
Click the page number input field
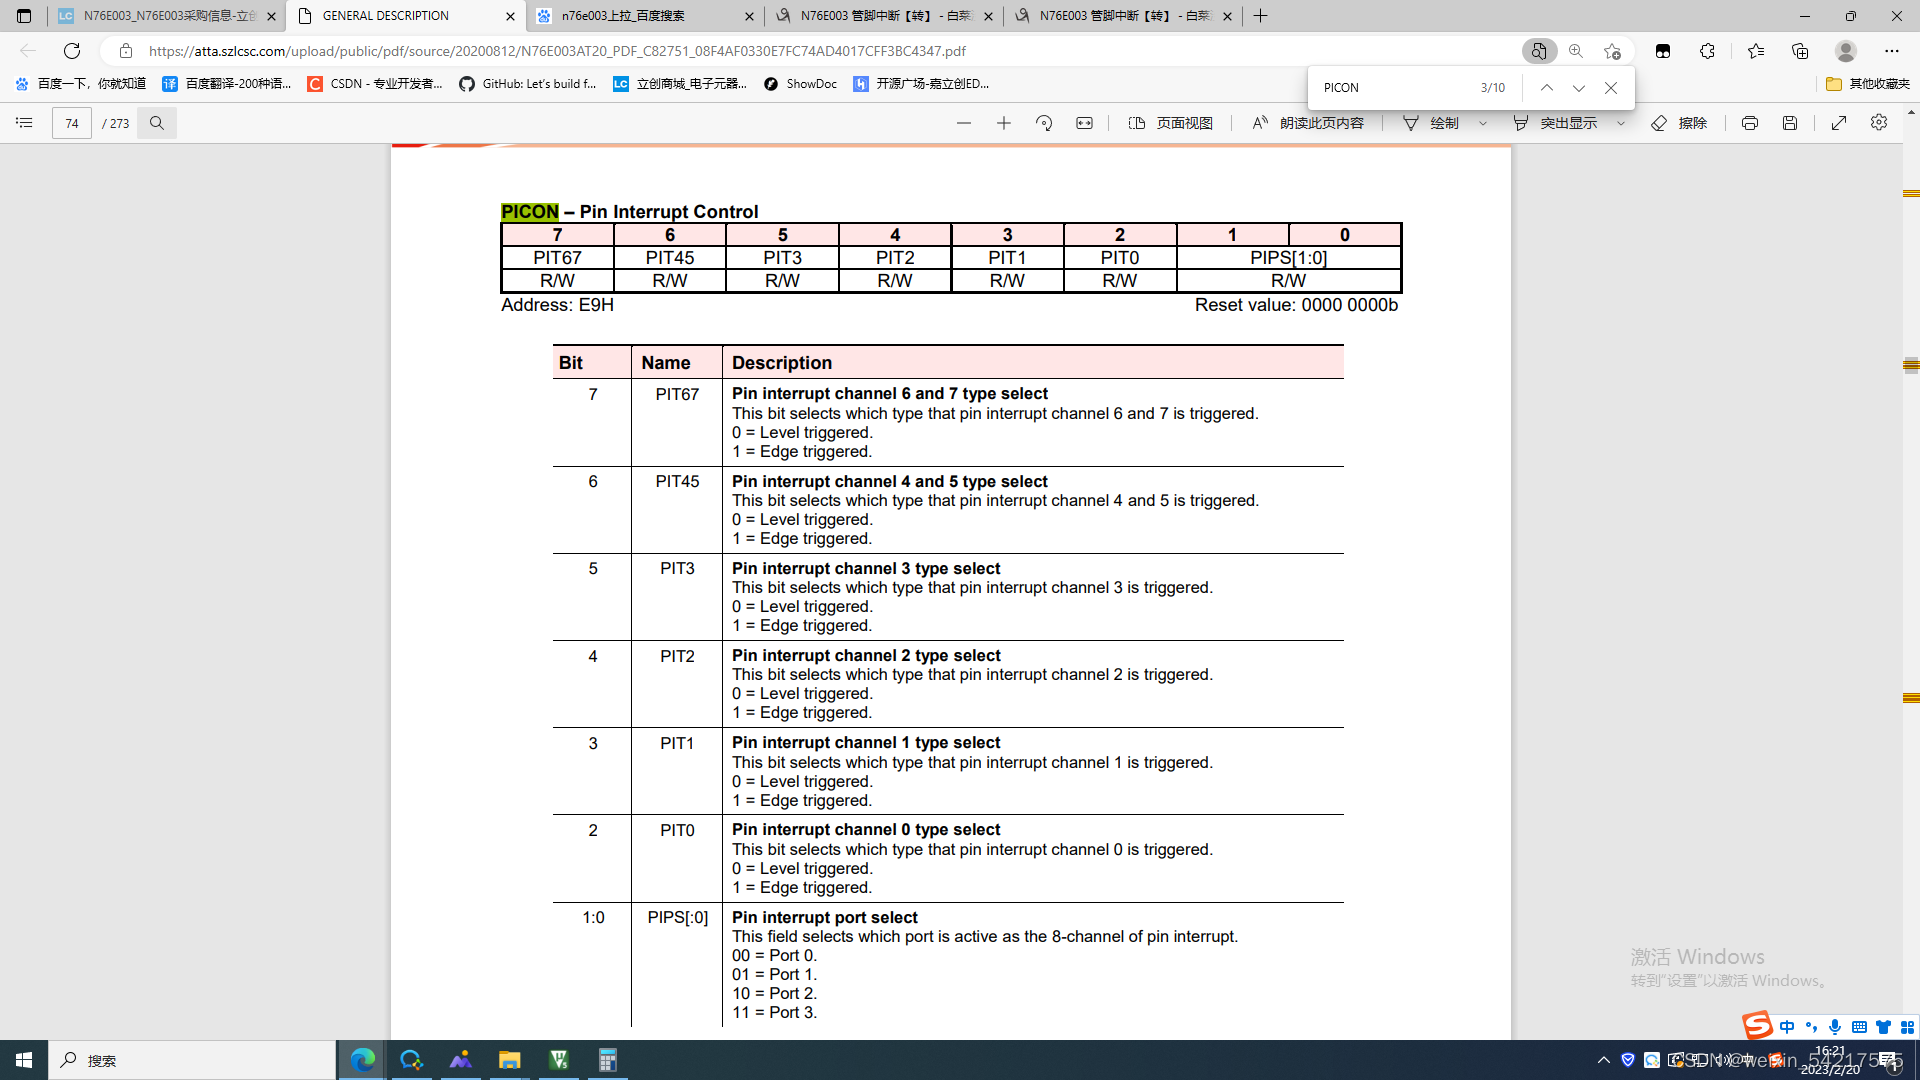pyautogui.click(x=72, y=123)
